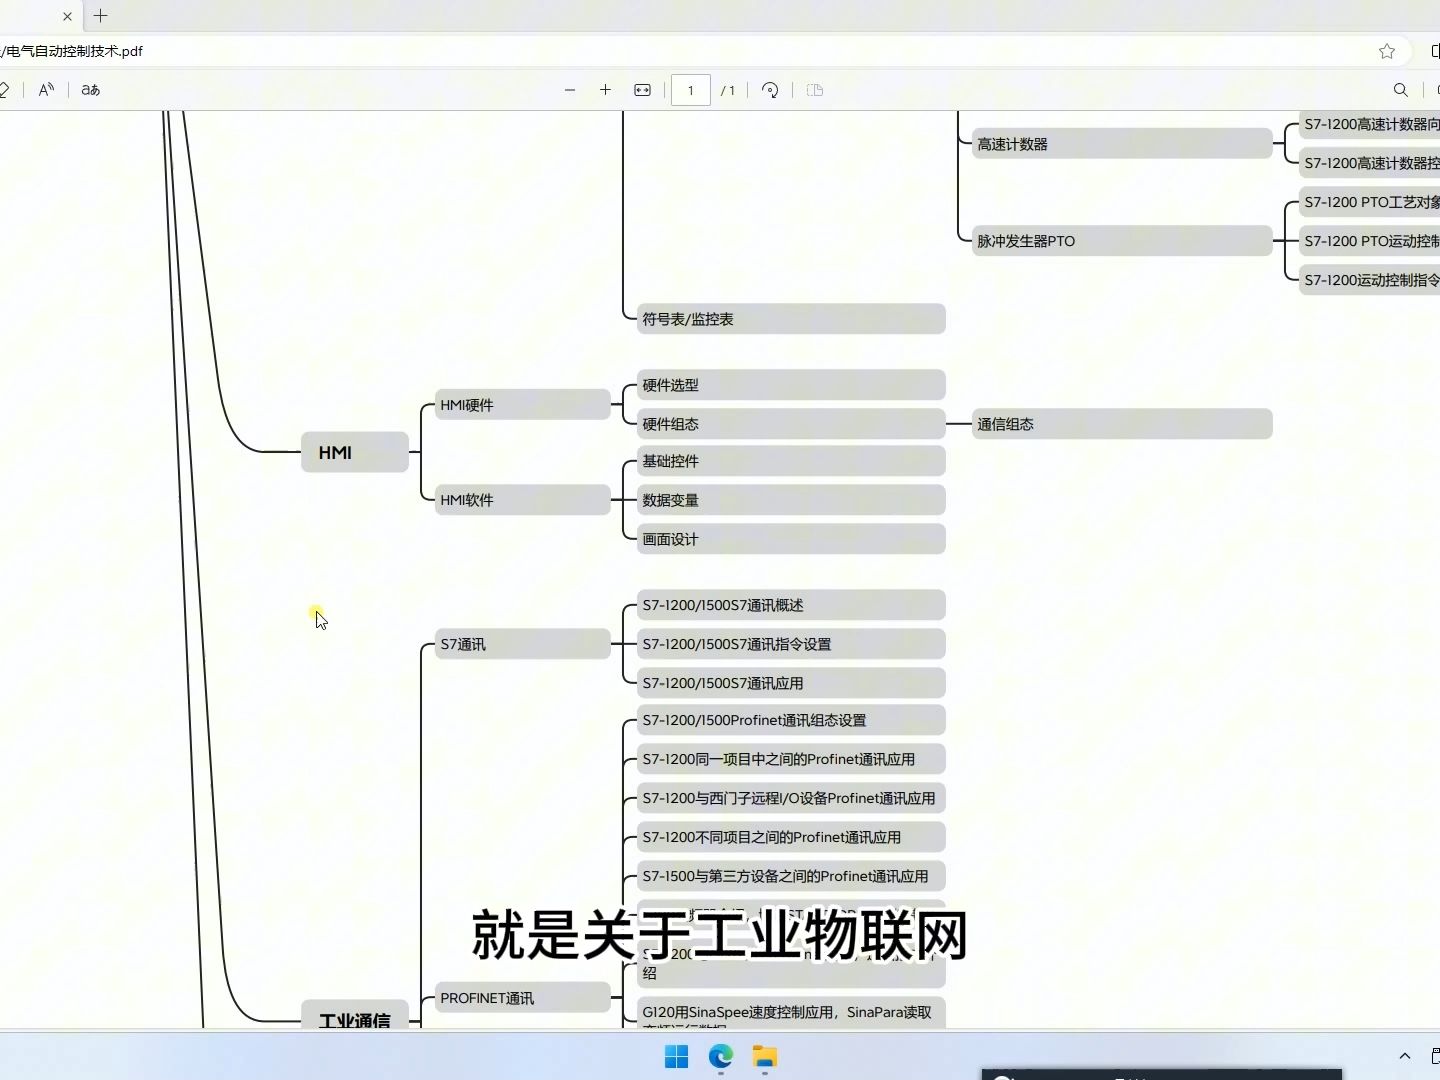The image size is (1440, 1080).
Task: Open PDF search
Action: pos(1401,90)
